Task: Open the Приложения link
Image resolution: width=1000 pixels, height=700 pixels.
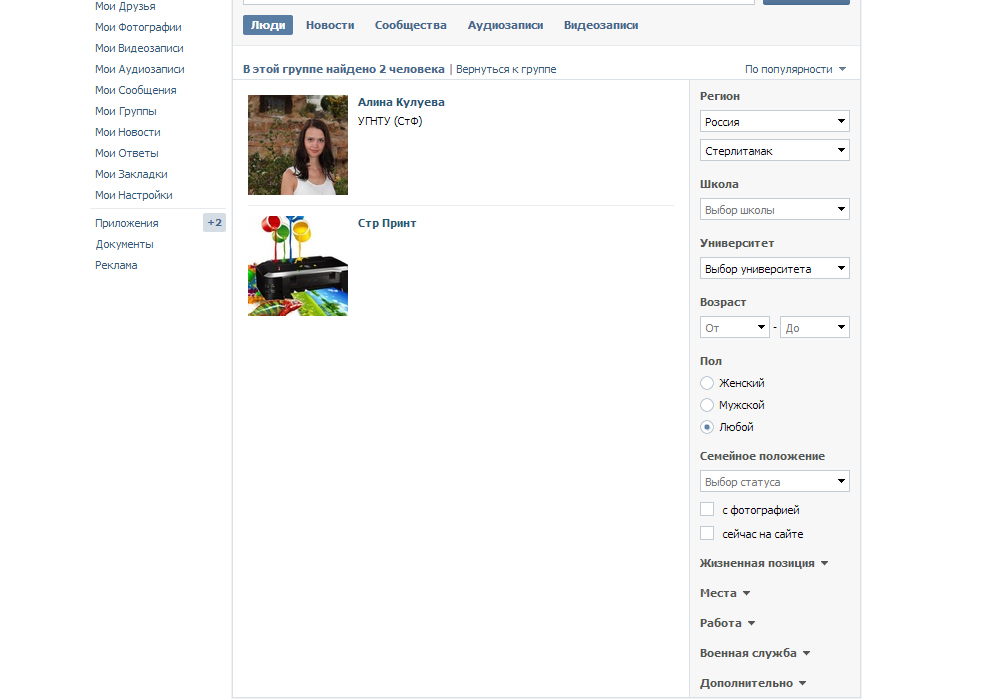Action: pos(127,223)
